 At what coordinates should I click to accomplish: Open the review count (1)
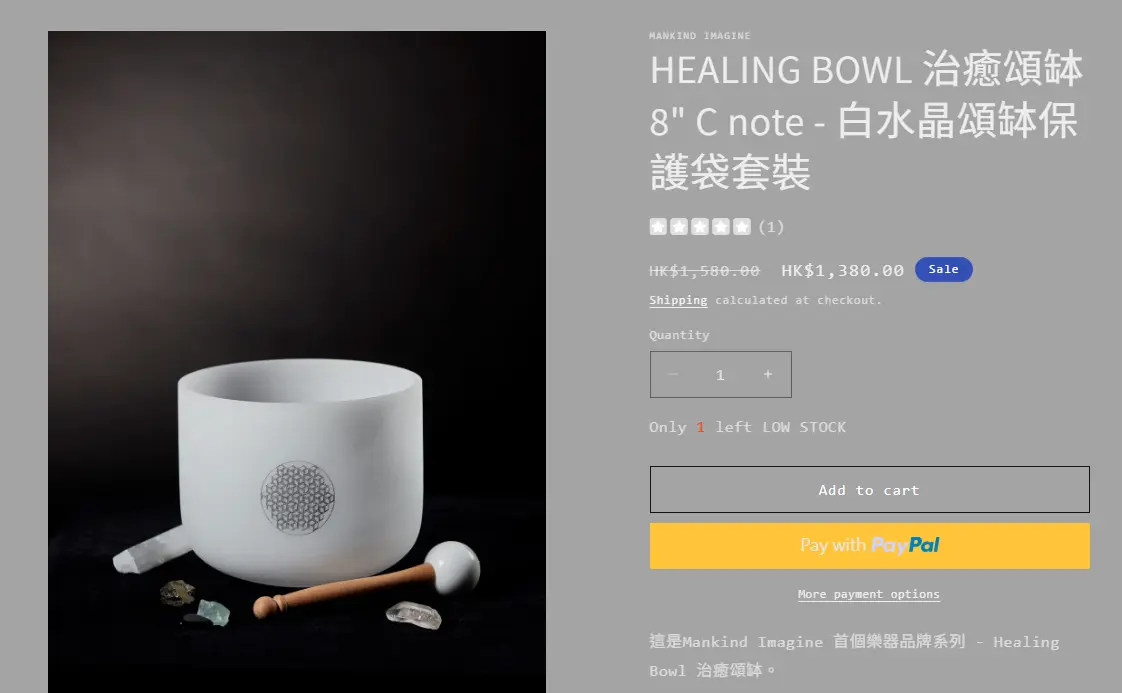[x=771, y=227]
